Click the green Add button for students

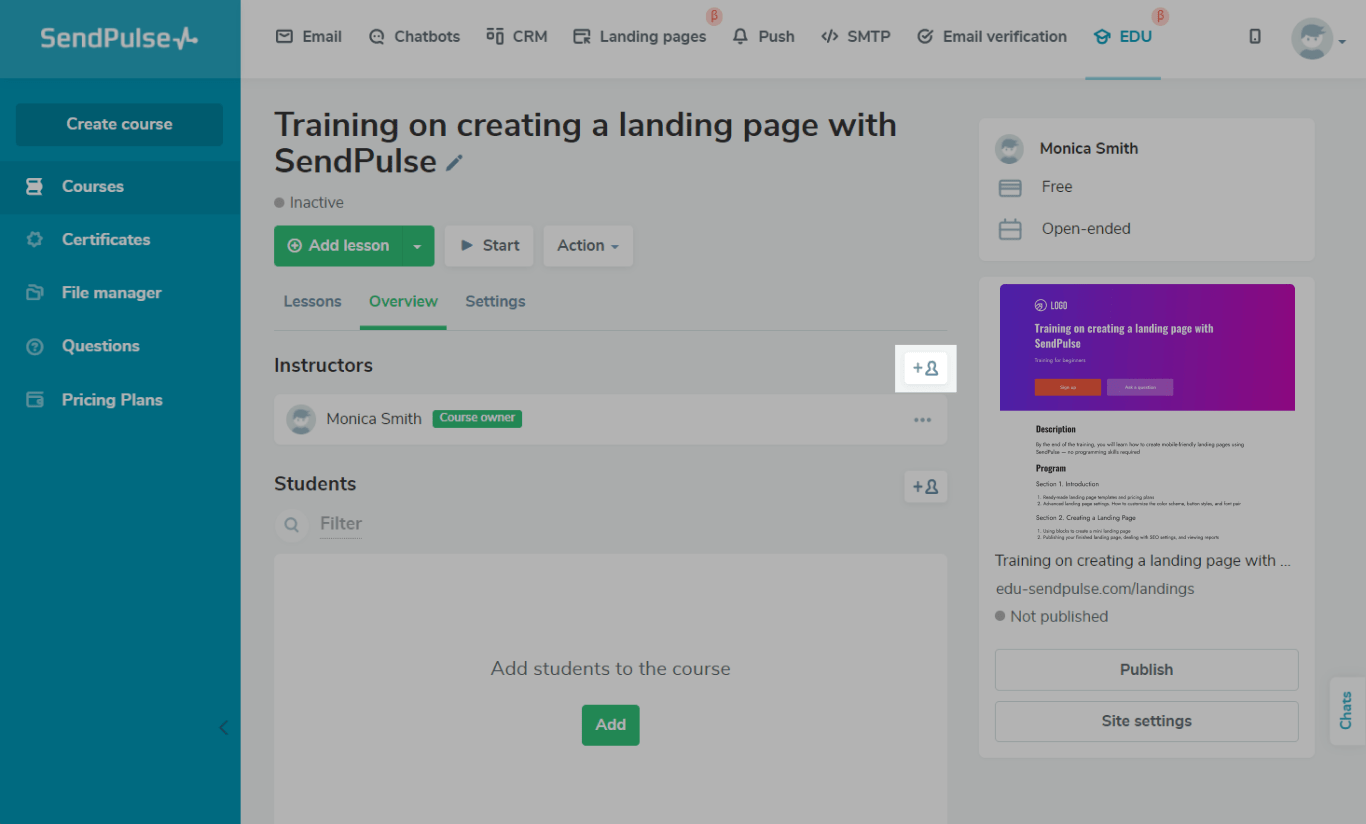pos(610,725)
